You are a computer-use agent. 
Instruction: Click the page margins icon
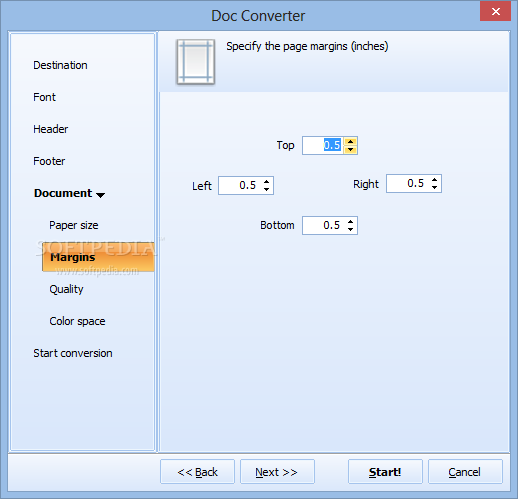[196, 62]
